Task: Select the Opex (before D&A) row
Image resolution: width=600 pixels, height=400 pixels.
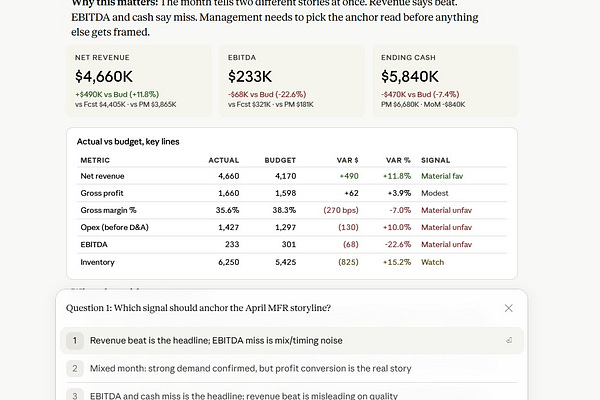Action: pos(292,227)
